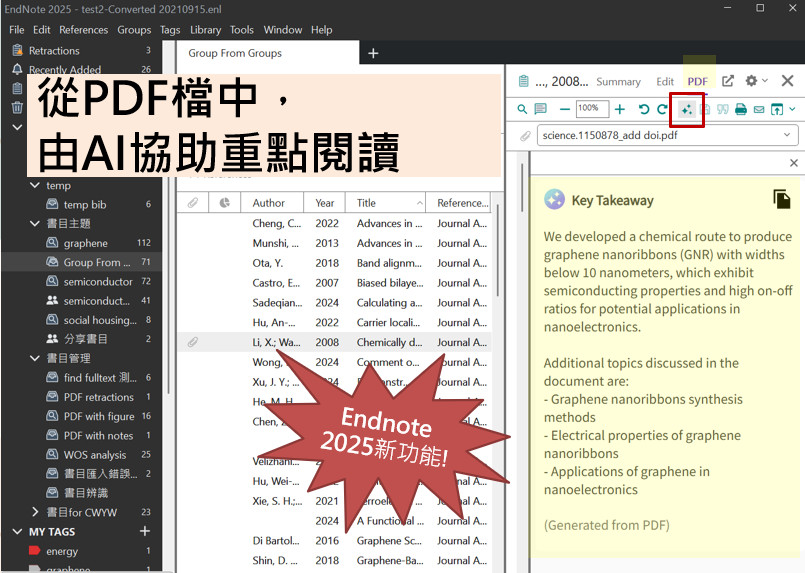
Task: Close the Key Takeaway pane
Action: tap(794, 163)
